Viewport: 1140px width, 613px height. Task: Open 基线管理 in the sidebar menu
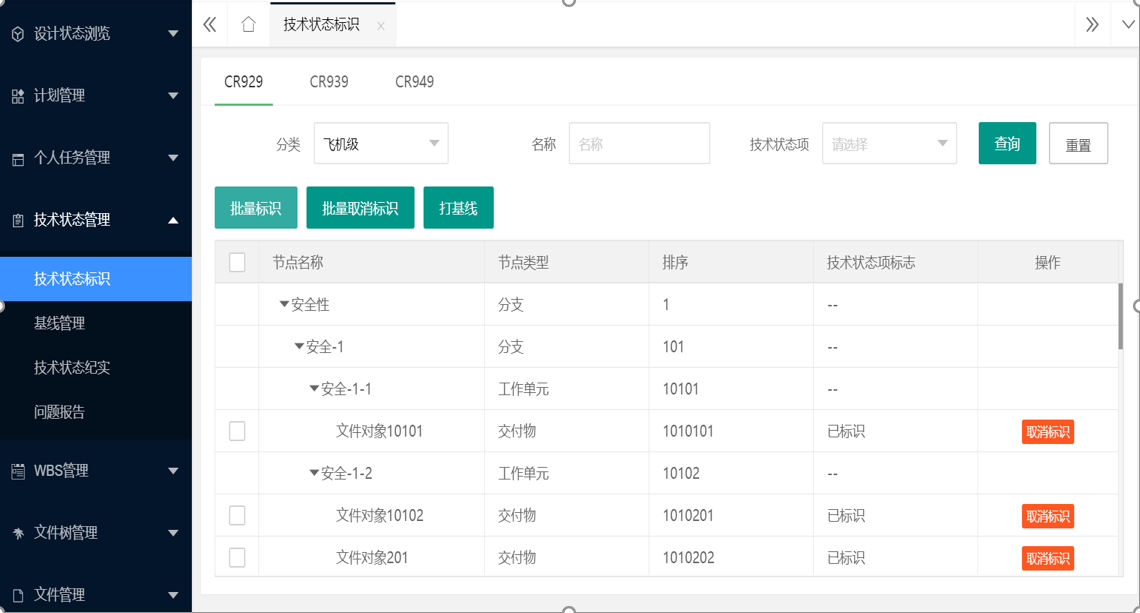pos(60,323)
